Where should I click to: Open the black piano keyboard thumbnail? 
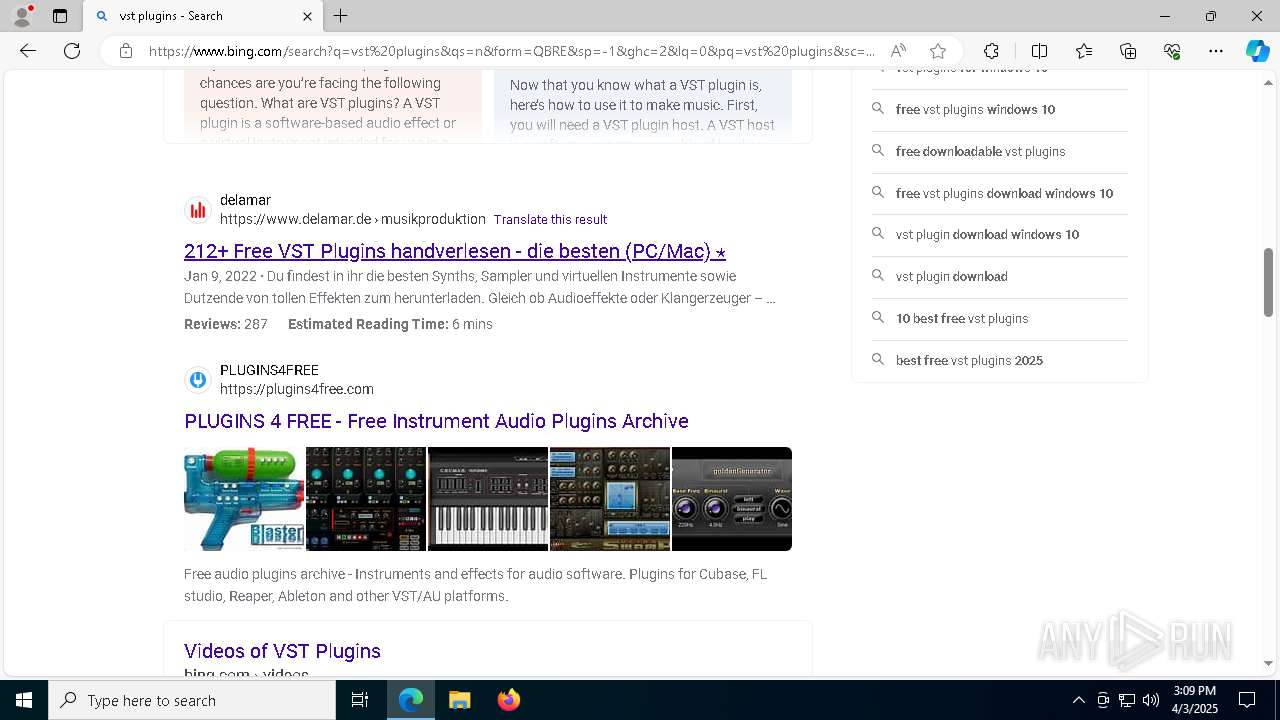tap(488, 499)
